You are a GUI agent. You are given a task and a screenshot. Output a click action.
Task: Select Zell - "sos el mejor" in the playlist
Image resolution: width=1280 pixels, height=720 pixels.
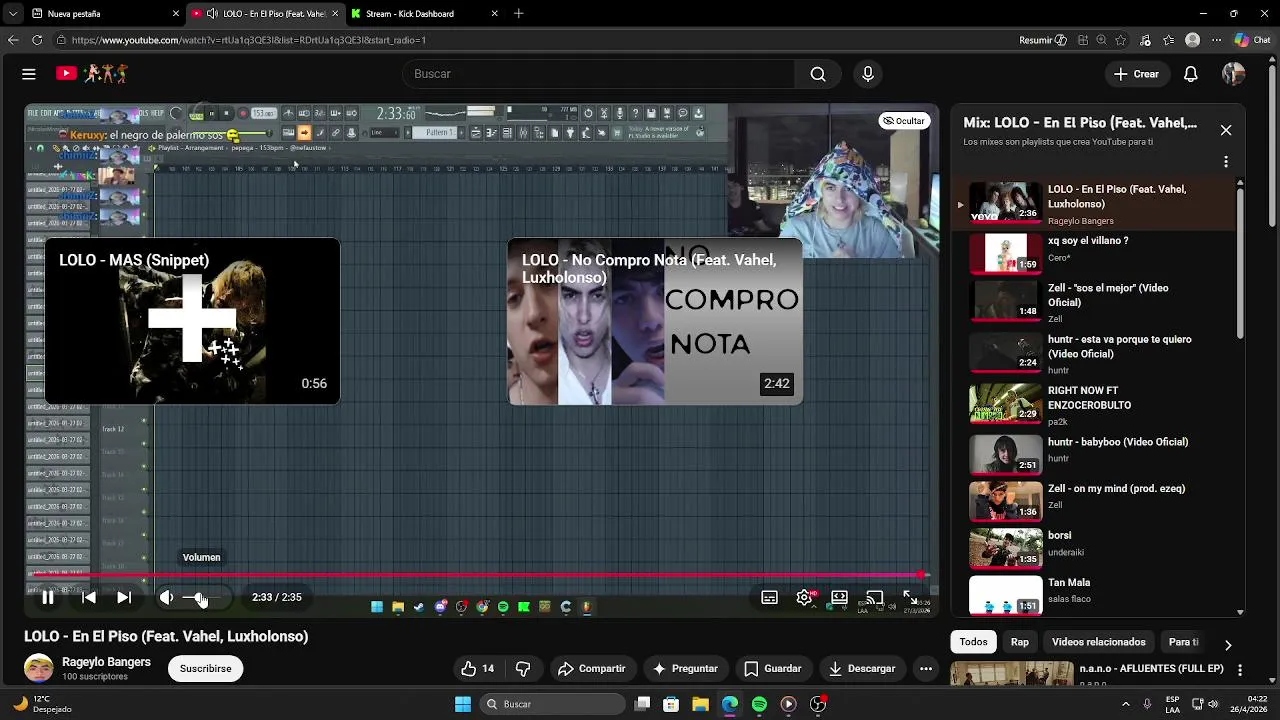pos(1095,301)
